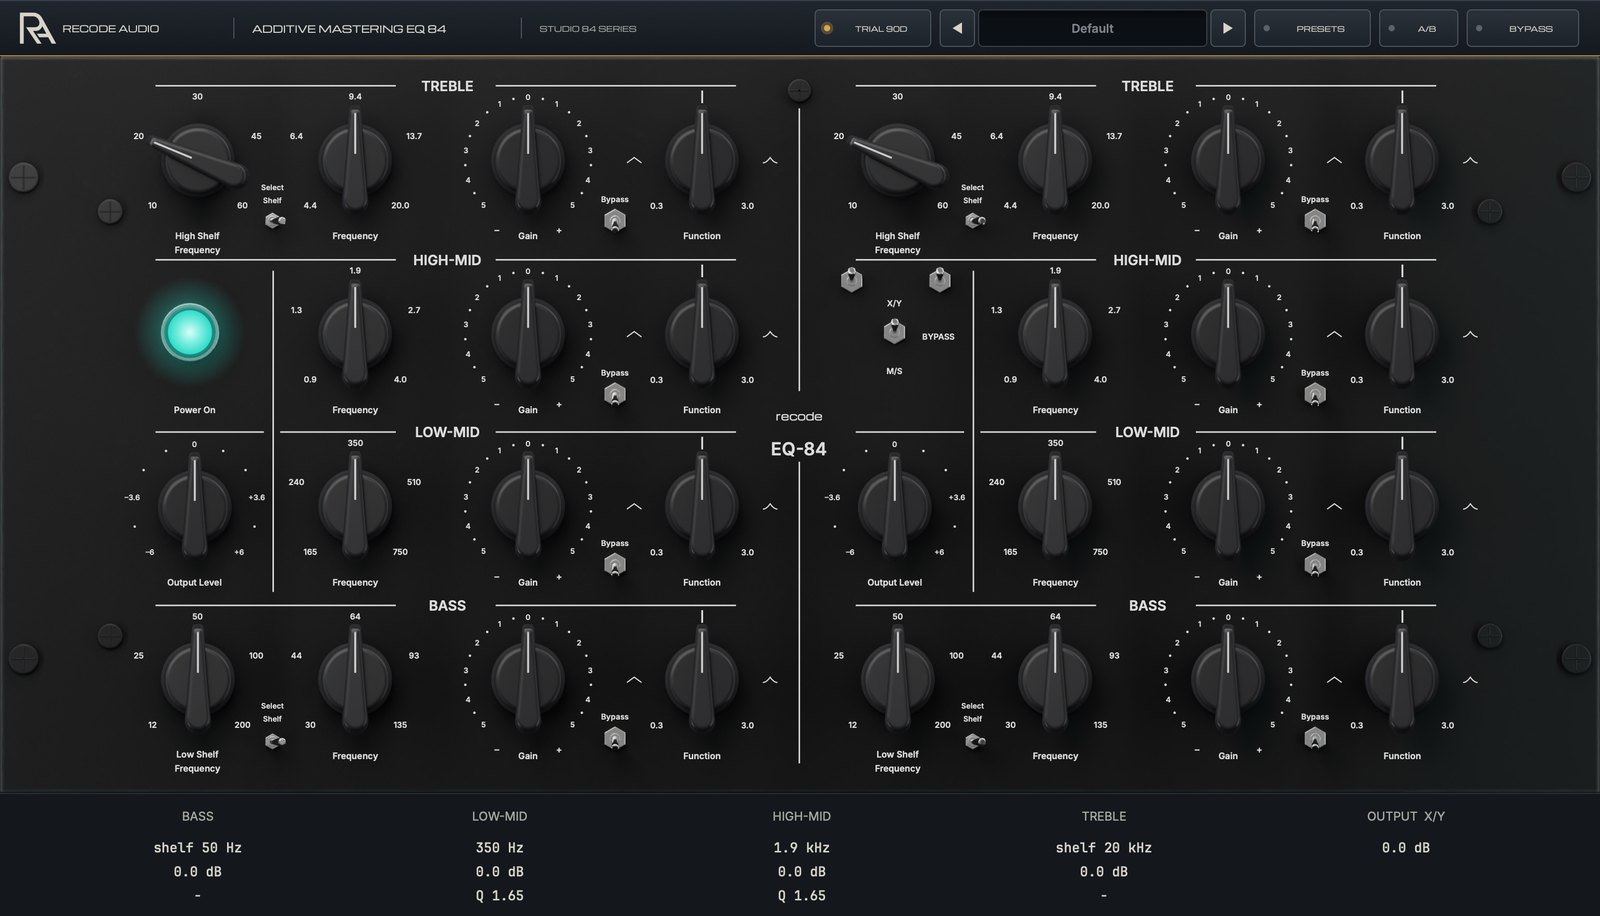
Task: Click right Bass Frequency knob
Action: (x=1055, y=678)
